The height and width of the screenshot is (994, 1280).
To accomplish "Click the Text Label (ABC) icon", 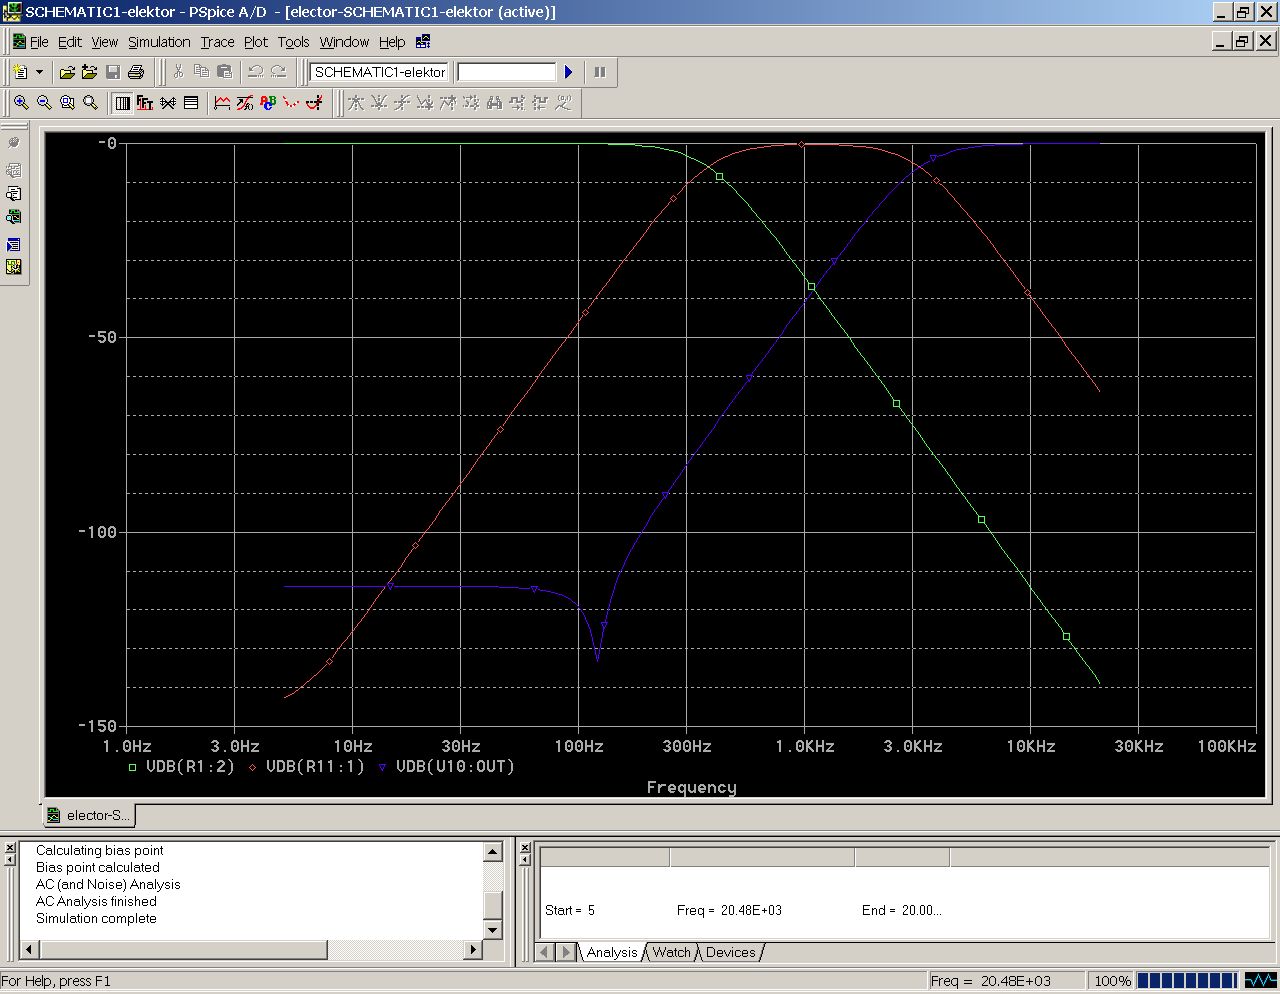I will [268, 103].
